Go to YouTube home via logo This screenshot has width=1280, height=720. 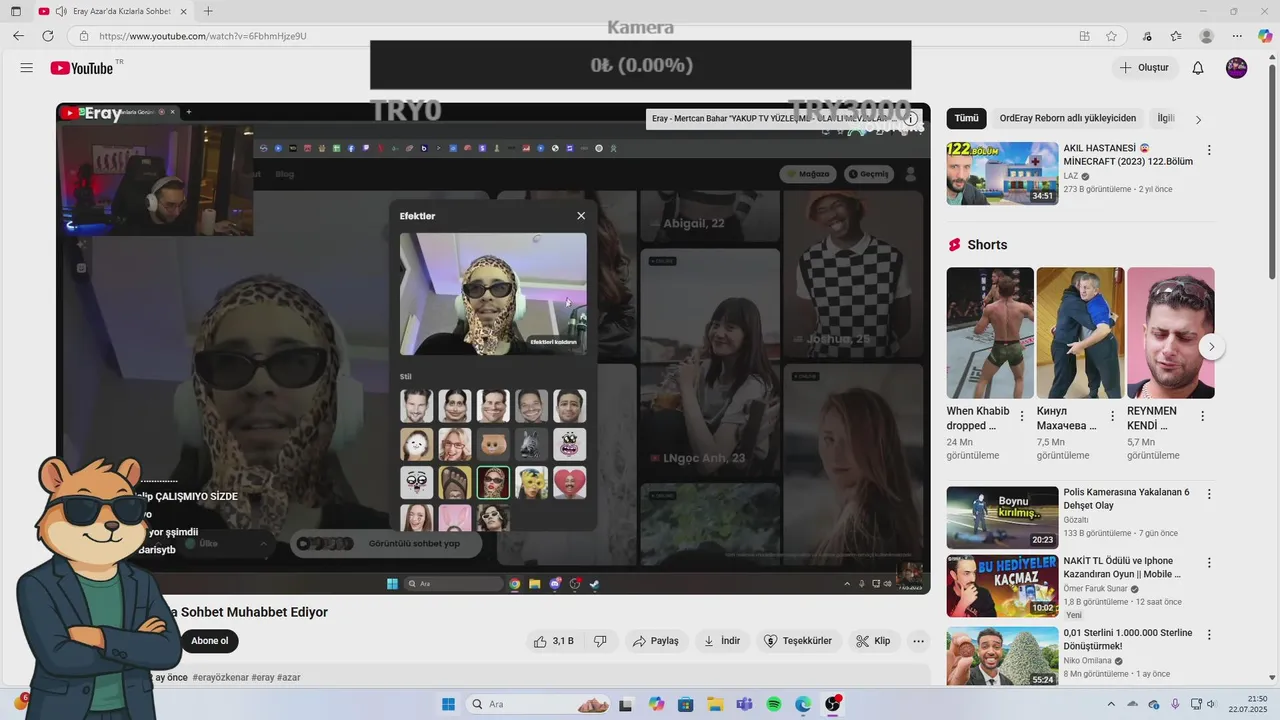tap(82, 68)
